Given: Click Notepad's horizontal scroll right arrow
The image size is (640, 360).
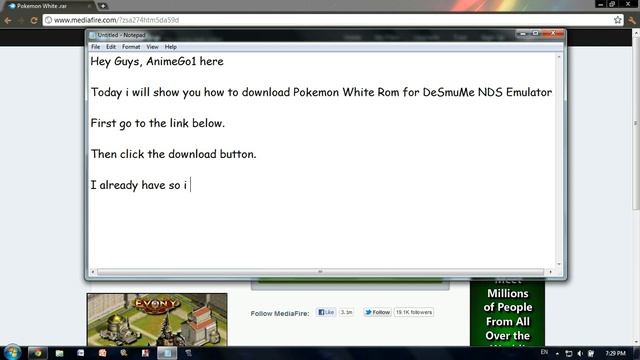Looking at the screenshot, I should 551,272.
